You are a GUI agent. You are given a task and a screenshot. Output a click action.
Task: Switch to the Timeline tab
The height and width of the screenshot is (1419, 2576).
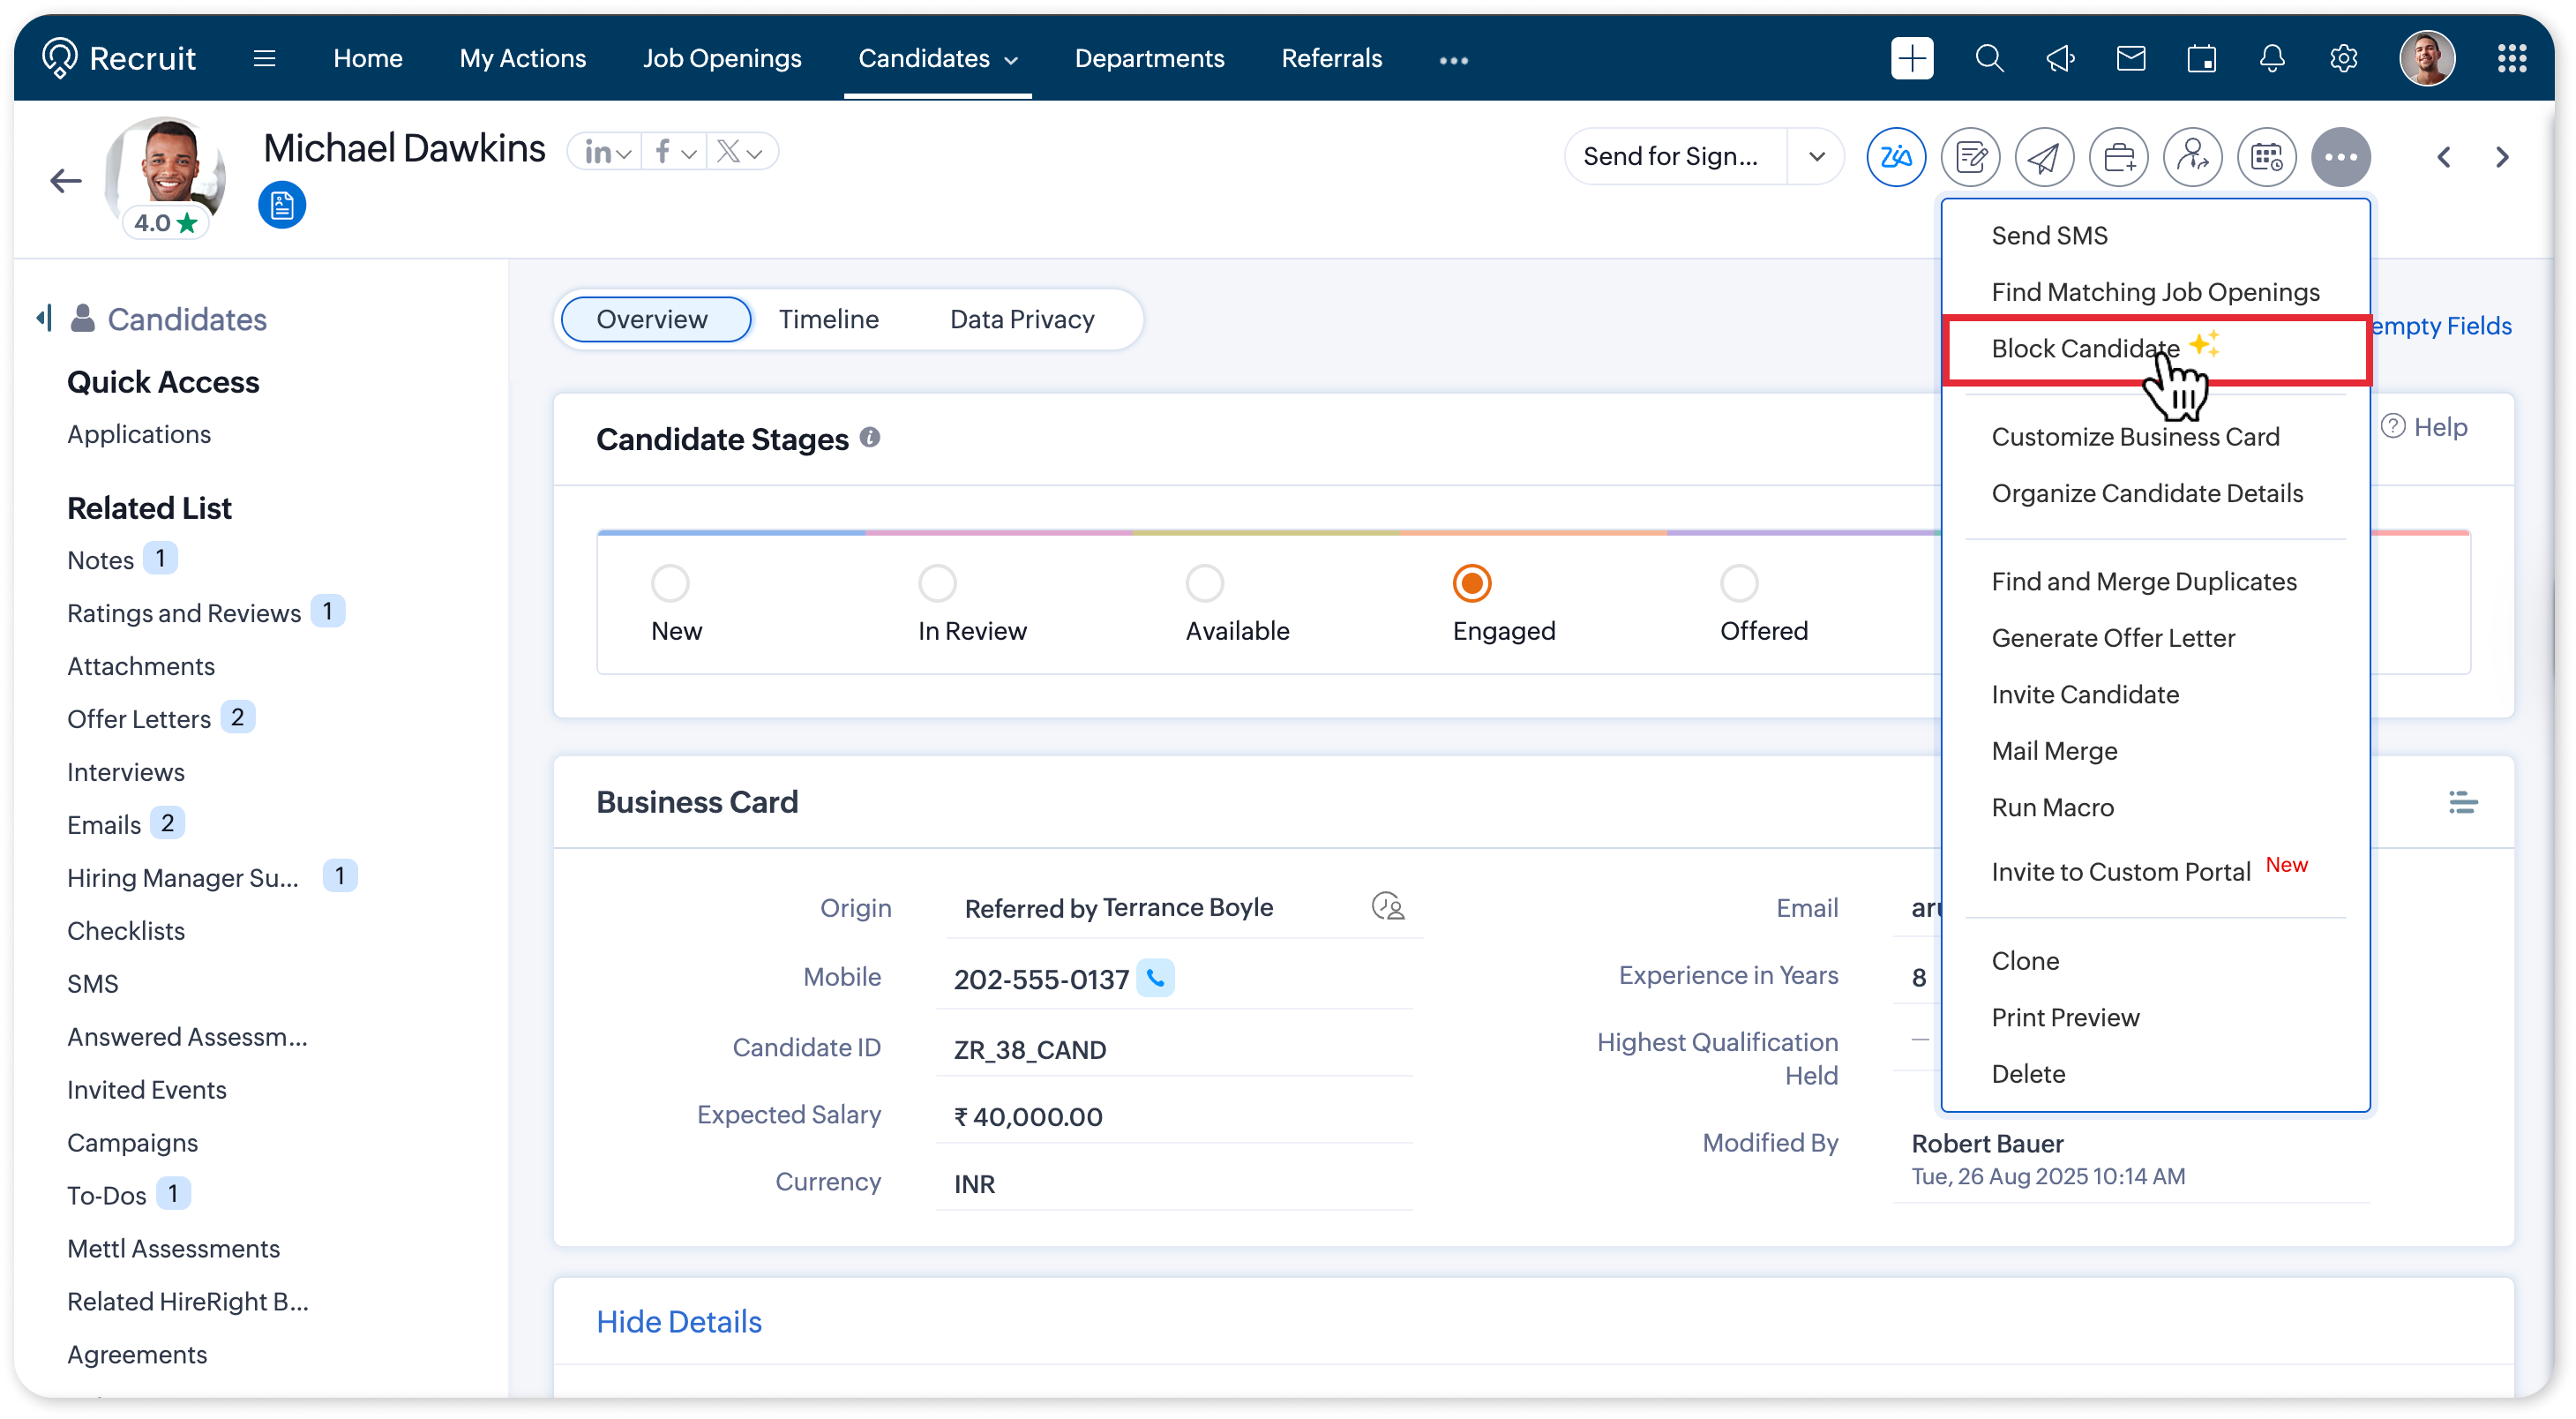tap(828, 319)
